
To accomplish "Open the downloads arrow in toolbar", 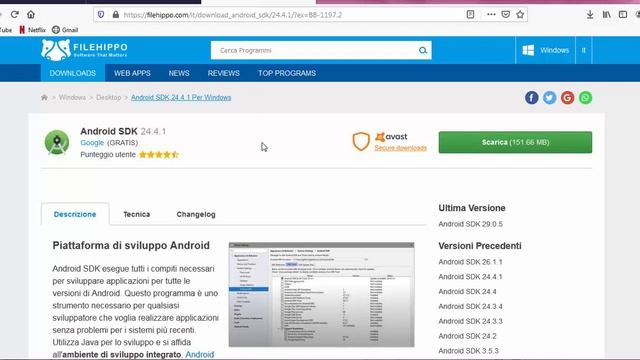I will point(590,15).
